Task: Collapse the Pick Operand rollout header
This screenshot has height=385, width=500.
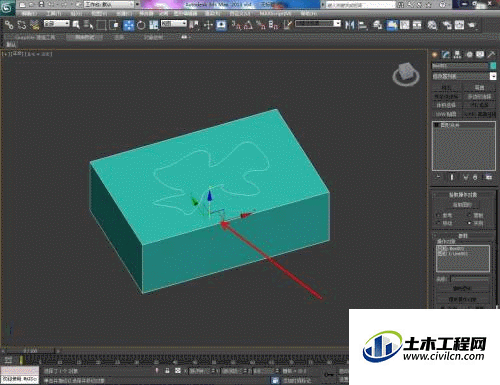Action: point(463,194)
